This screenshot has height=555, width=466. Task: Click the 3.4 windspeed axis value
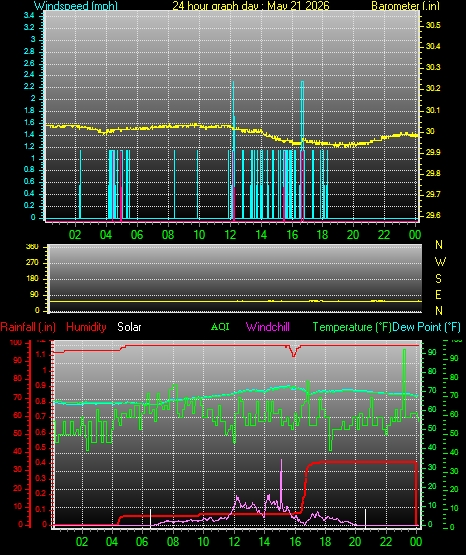click(x=29, y=15)
